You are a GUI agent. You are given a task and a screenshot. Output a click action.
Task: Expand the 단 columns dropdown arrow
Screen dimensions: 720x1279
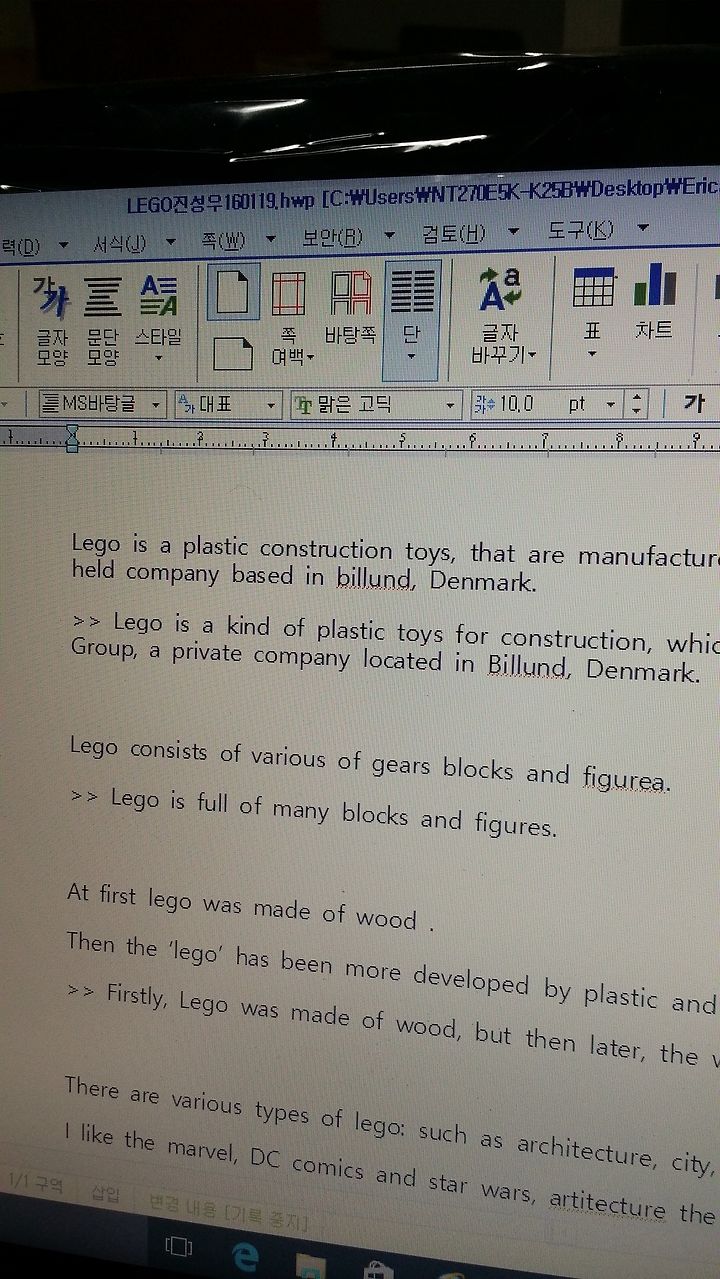[x=411, y=356]
